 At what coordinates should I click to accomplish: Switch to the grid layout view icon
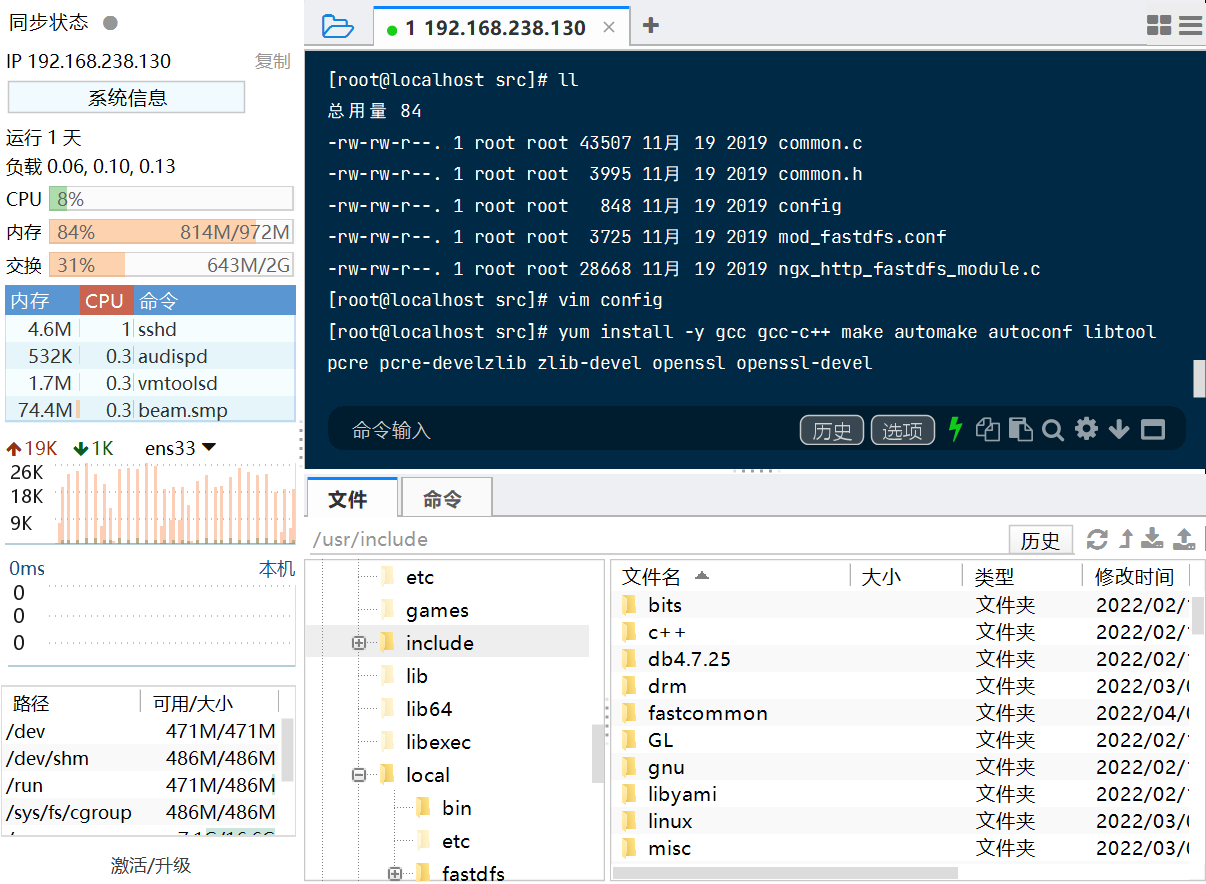1159,26
